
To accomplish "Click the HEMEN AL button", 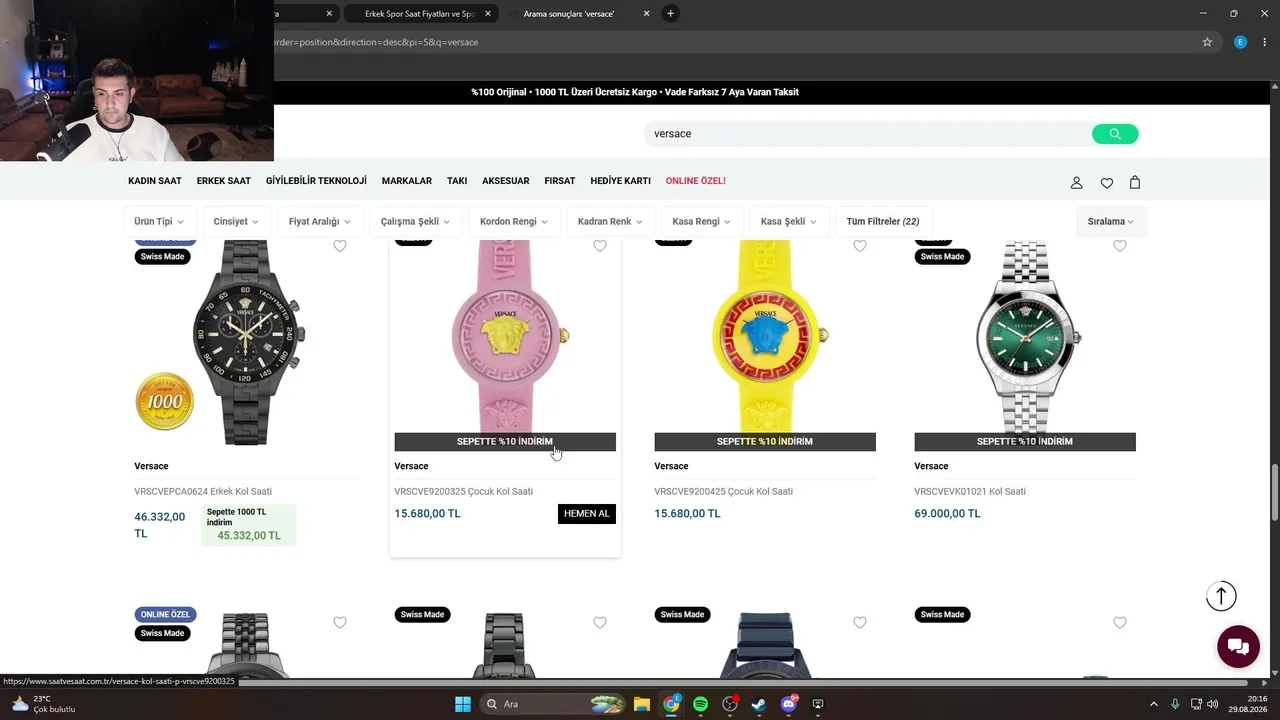I will (x=587, y=514).
